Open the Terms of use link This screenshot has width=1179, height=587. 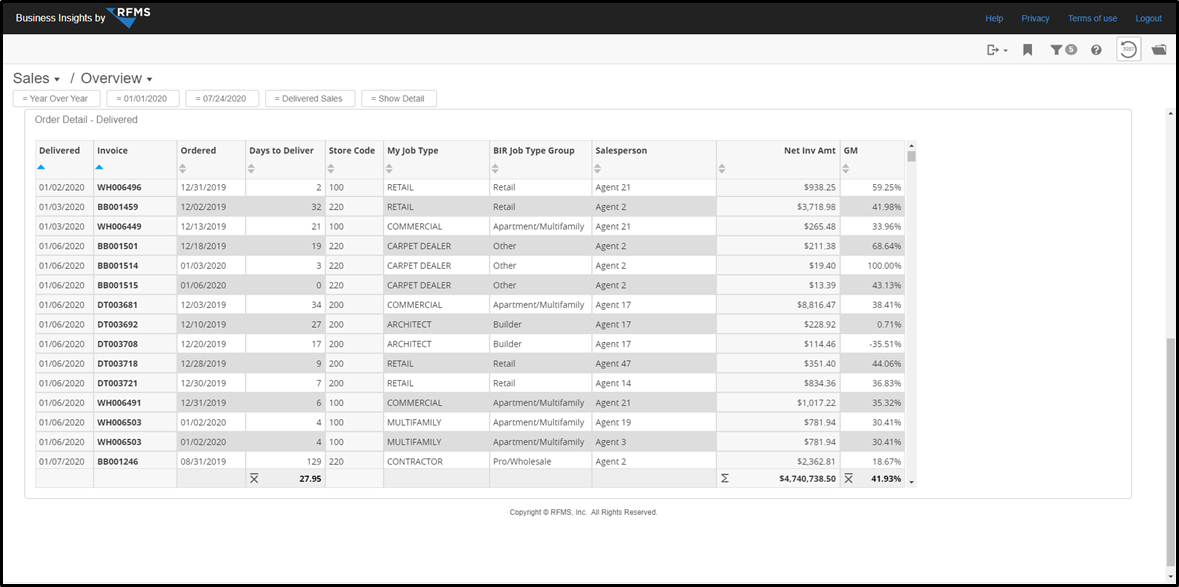pyautogui.click(x=1093, y=18)
